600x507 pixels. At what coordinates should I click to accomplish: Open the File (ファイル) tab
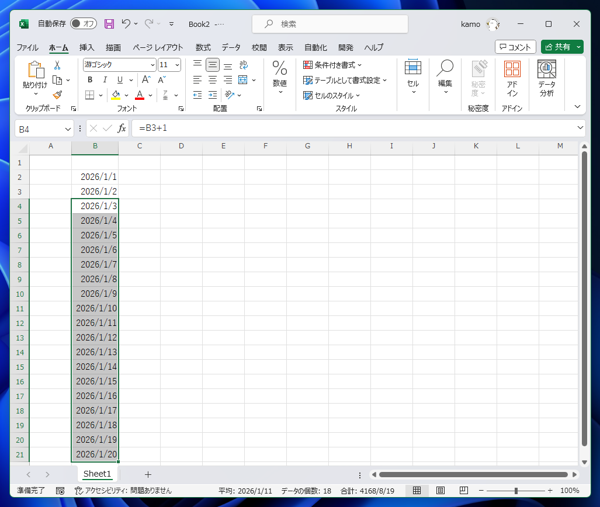point(27,47)
